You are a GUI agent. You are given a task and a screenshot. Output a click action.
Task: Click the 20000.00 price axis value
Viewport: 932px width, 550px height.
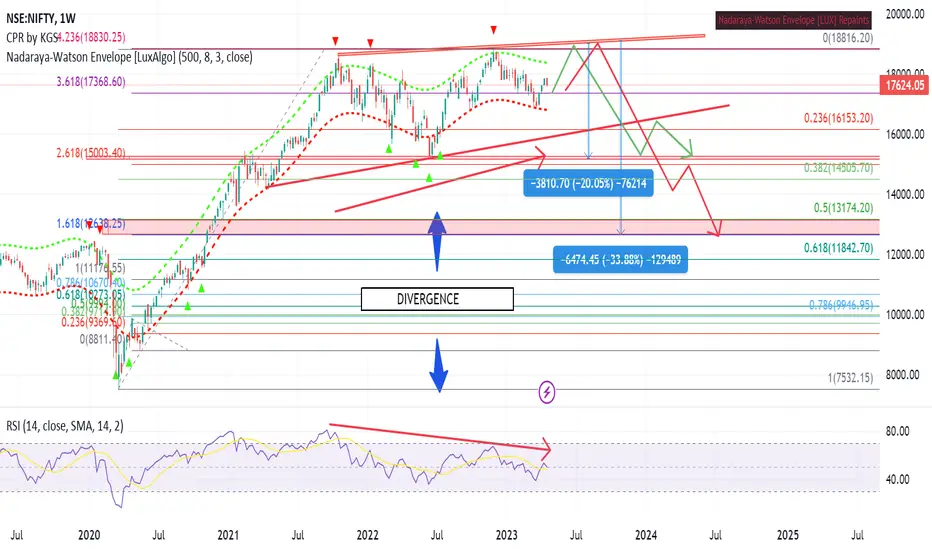click(905, 14)
